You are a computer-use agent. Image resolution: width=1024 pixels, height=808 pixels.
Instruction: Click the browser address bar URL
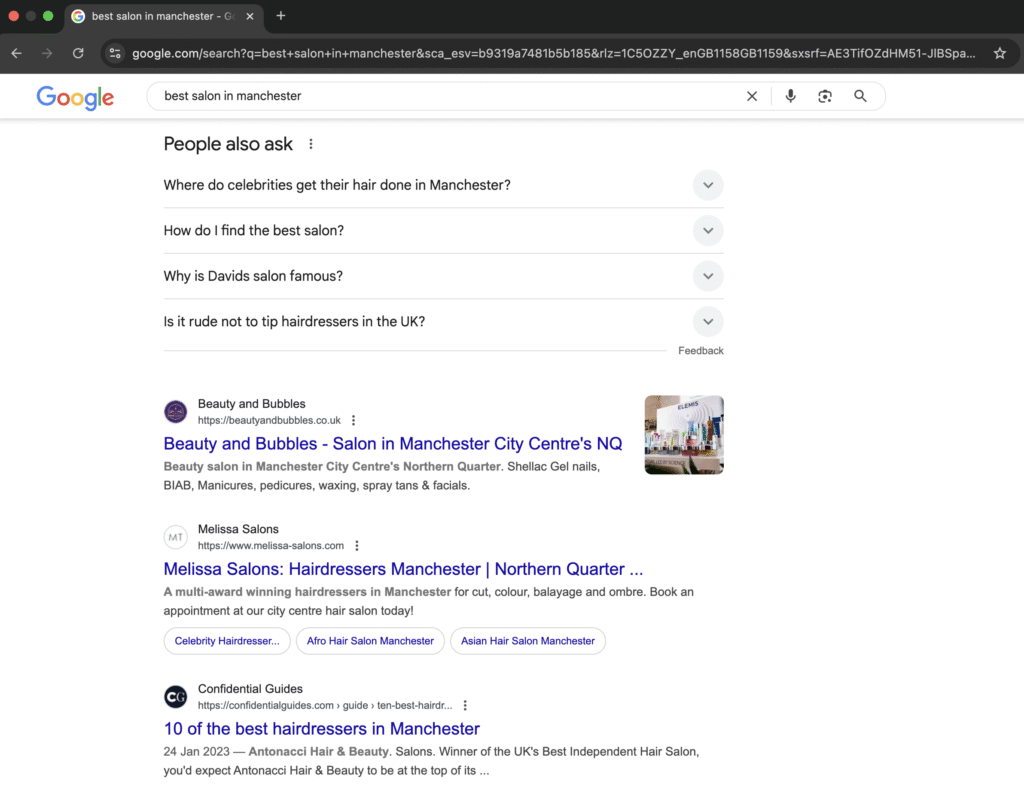point(554,54)
